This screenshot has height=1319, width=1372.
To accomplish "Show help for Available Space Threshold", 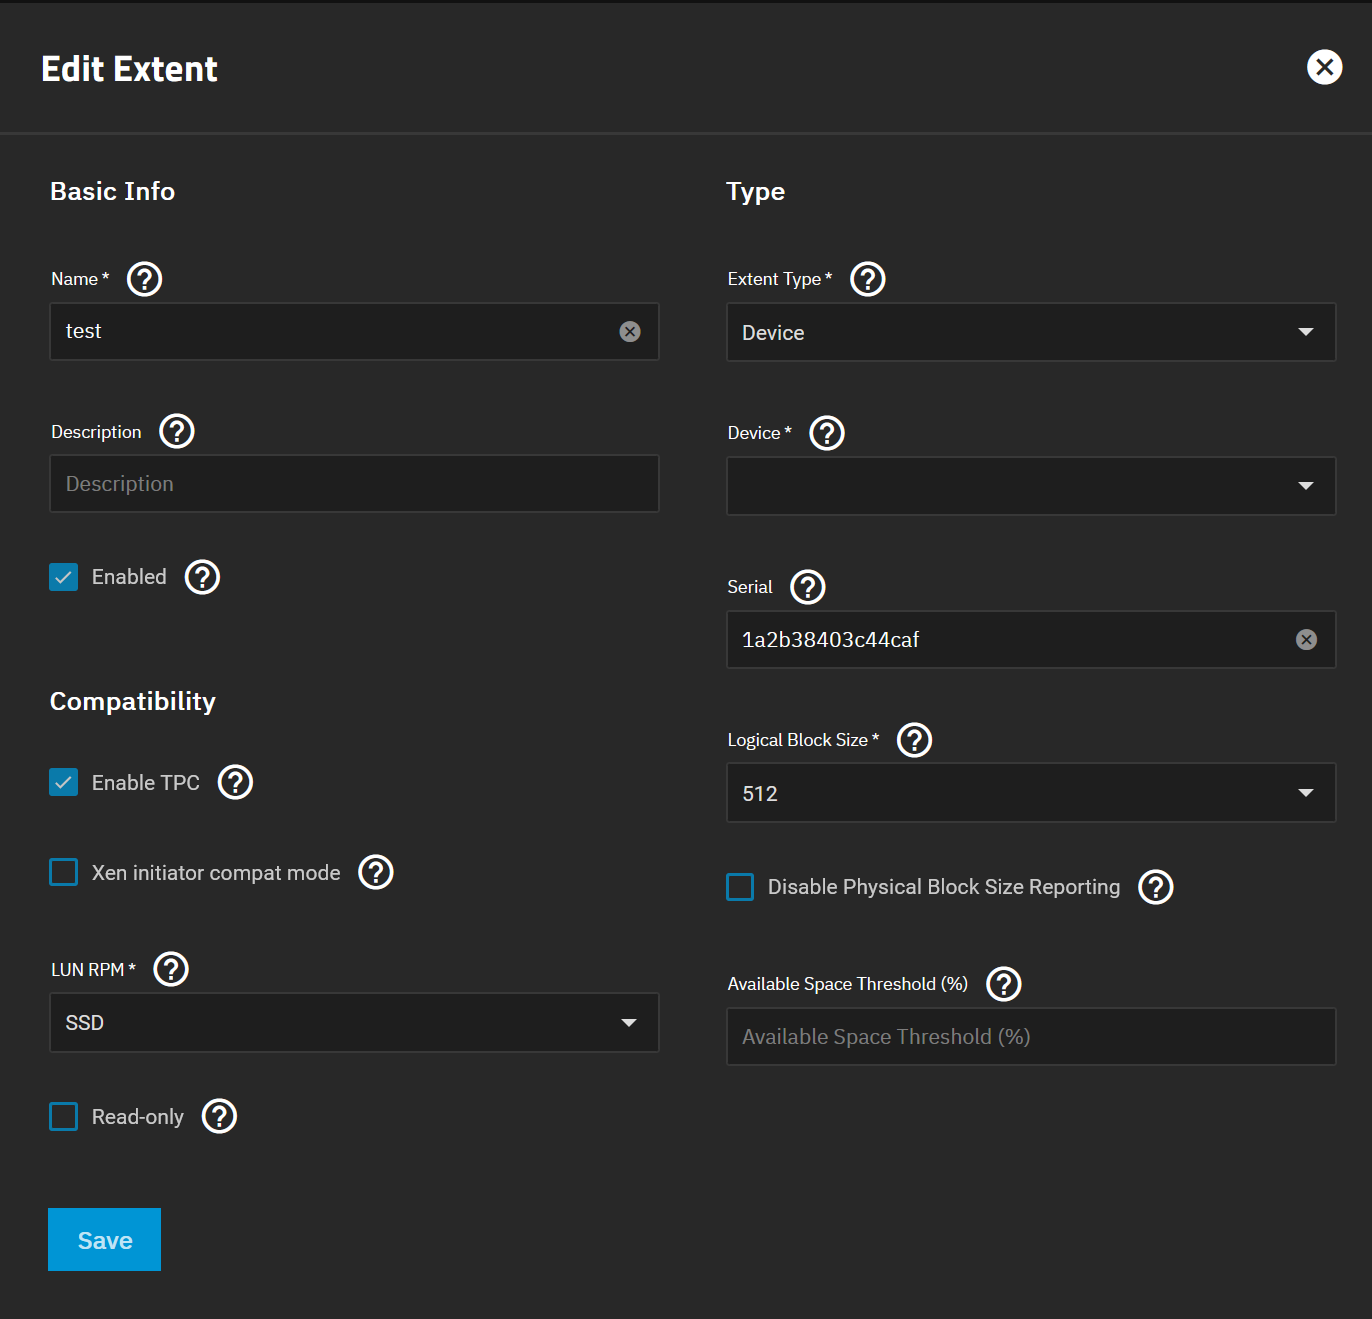I will pyautogui.click(x=1004, y=984).
